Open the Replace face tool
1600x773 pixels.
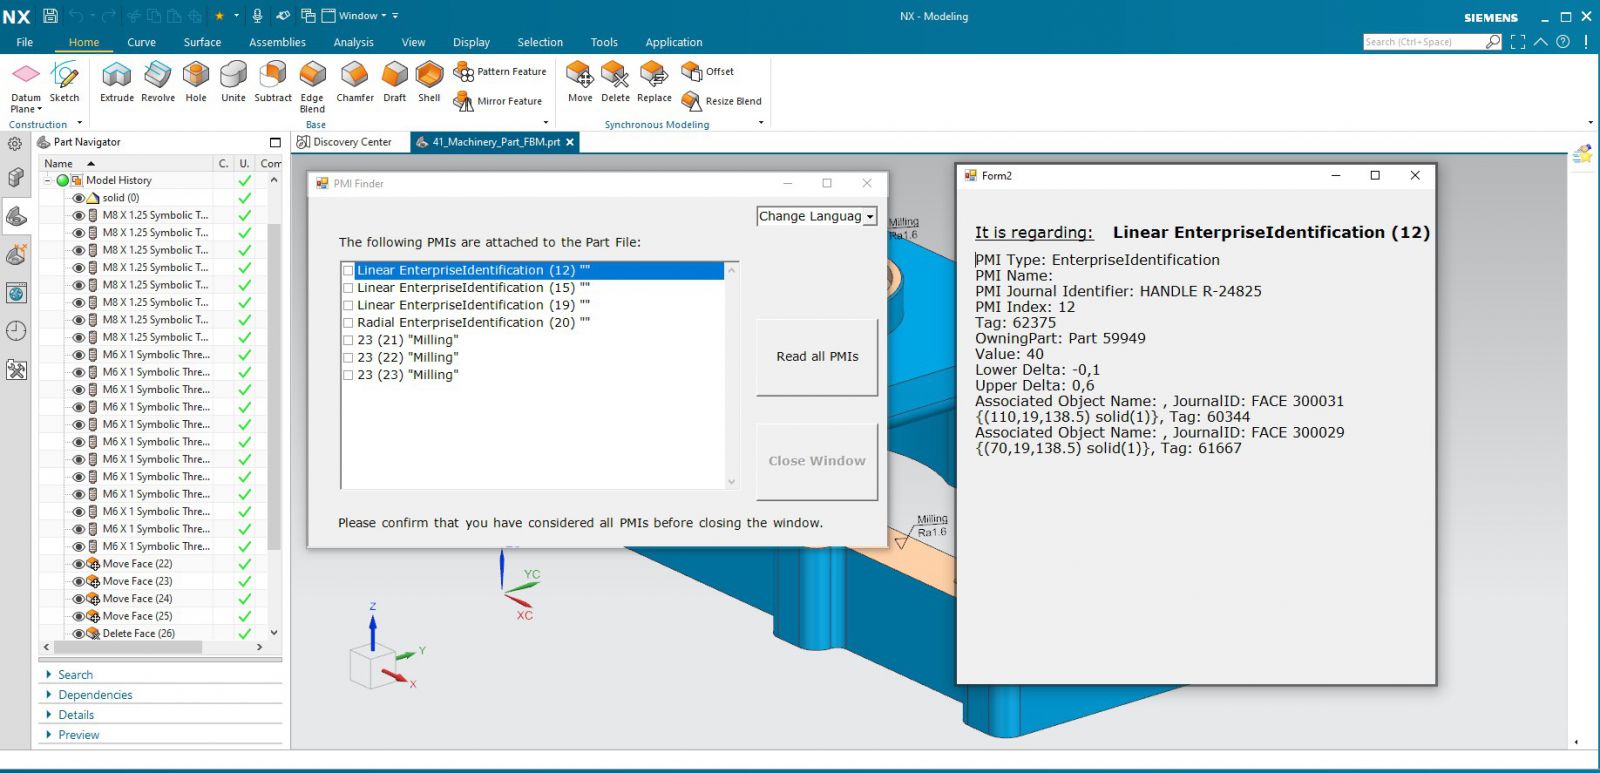654,80
